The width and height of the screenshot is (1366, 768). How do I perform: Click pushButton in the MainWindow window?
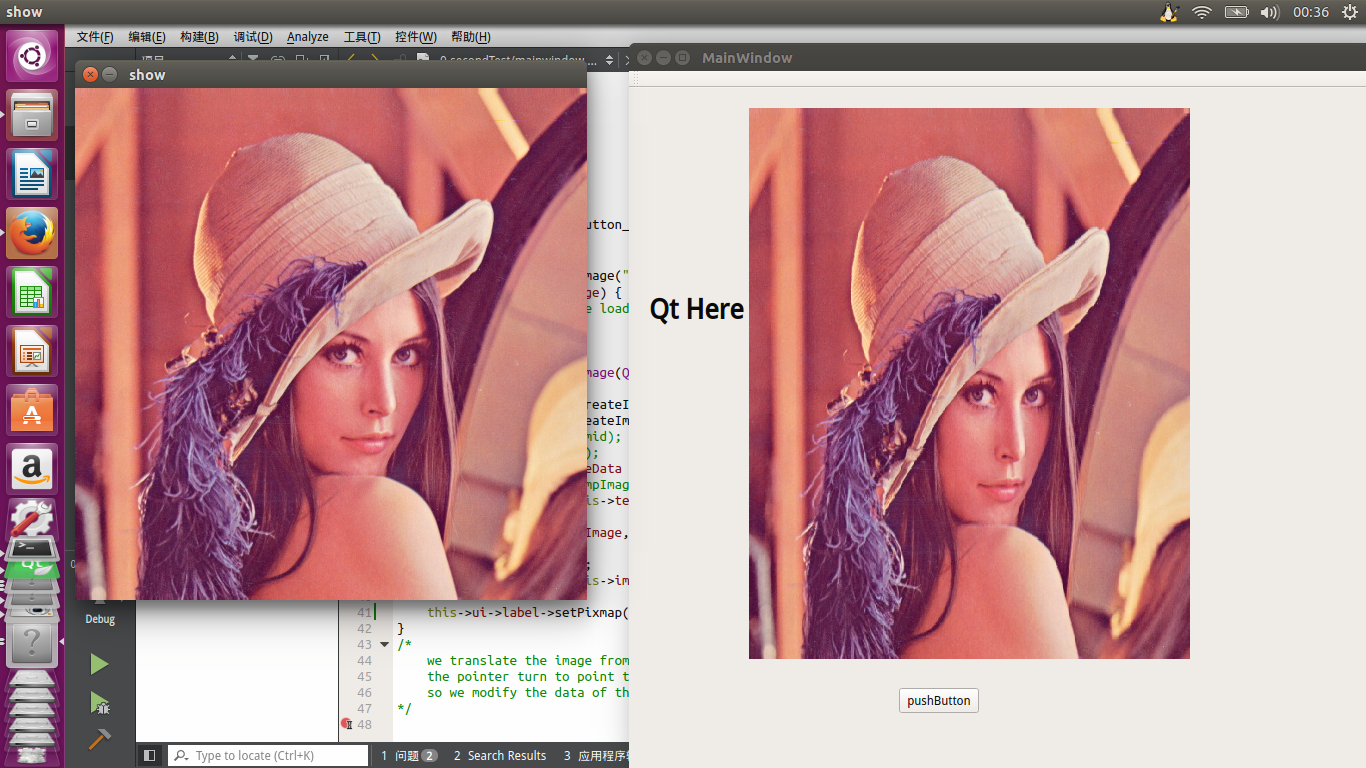939,701
